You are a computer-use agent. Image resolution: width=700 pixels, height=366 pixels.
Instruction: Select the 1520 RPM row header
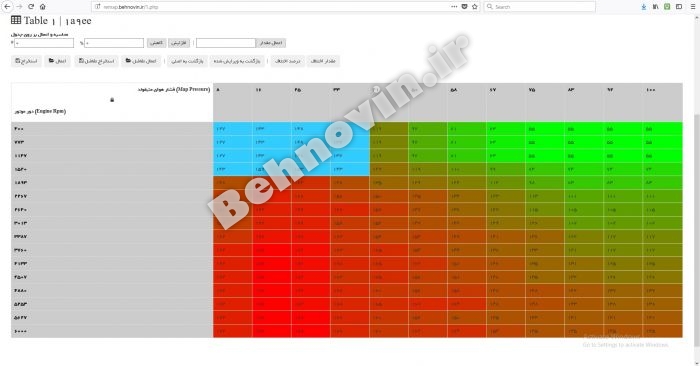[112, 169]
